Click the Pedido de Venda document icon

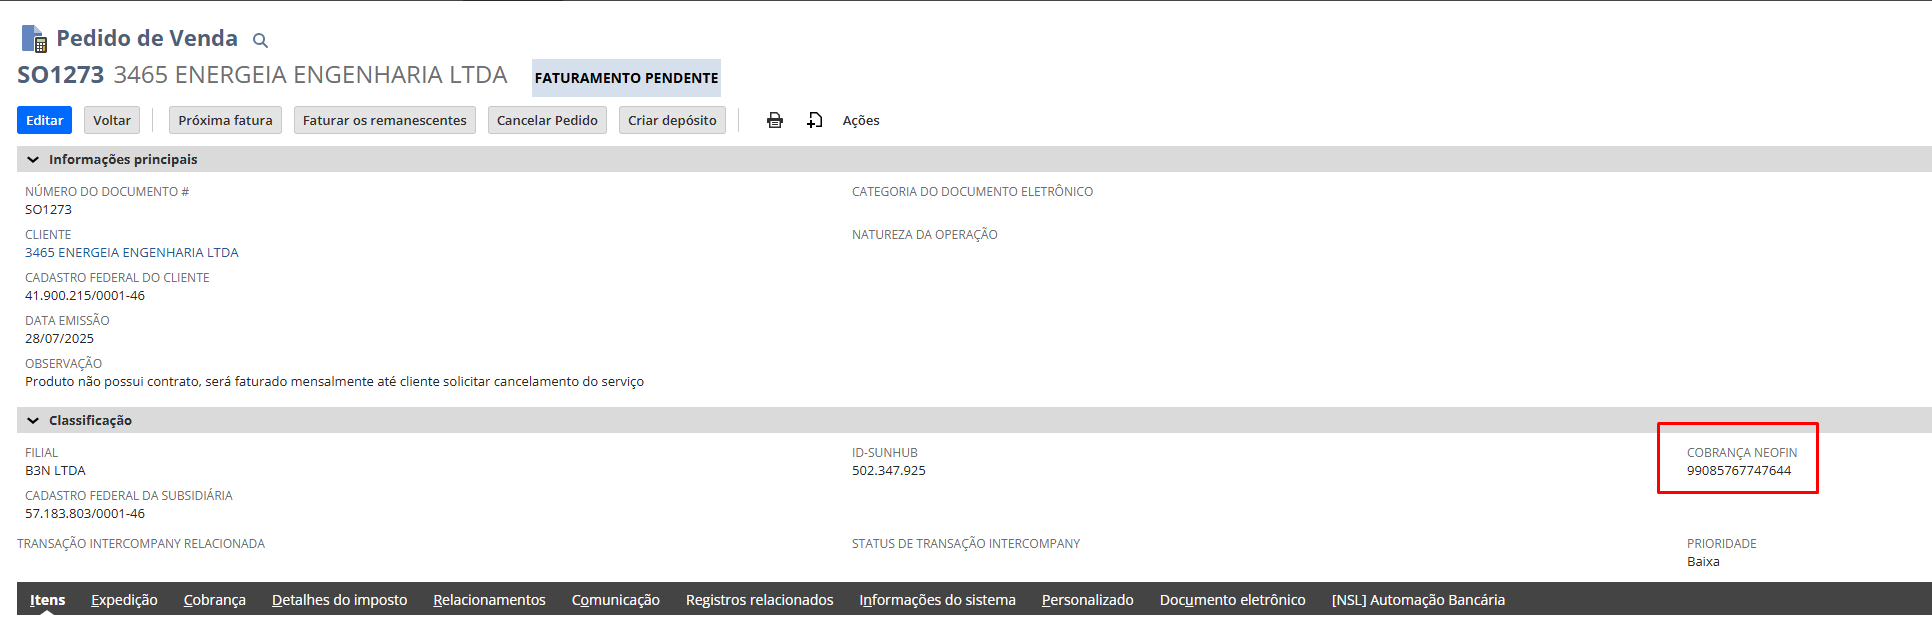pyautogui.click(x=34, y=39)
